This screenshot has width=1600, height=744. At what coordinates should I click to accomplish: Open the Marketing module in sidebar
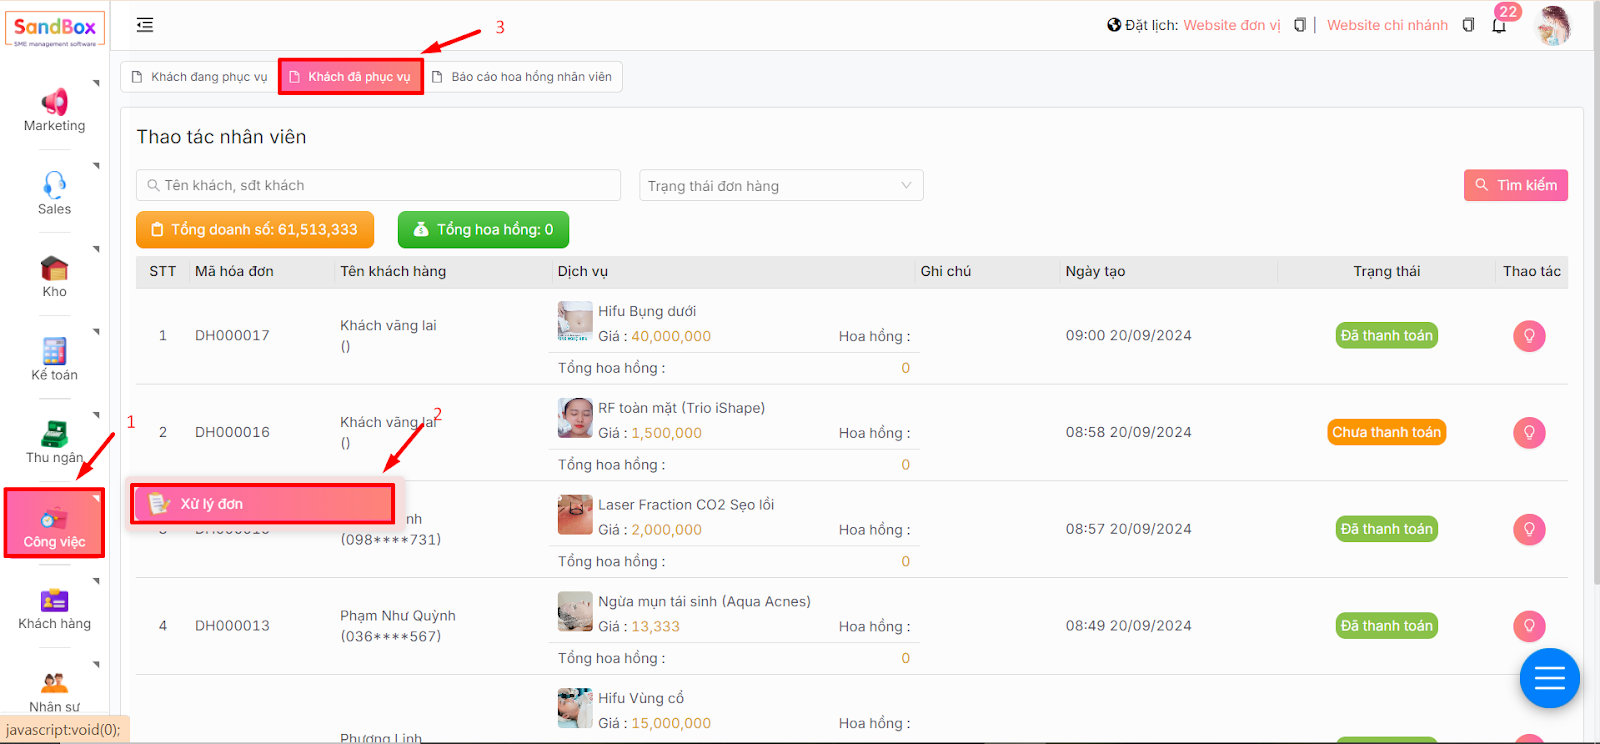(54, 110)
